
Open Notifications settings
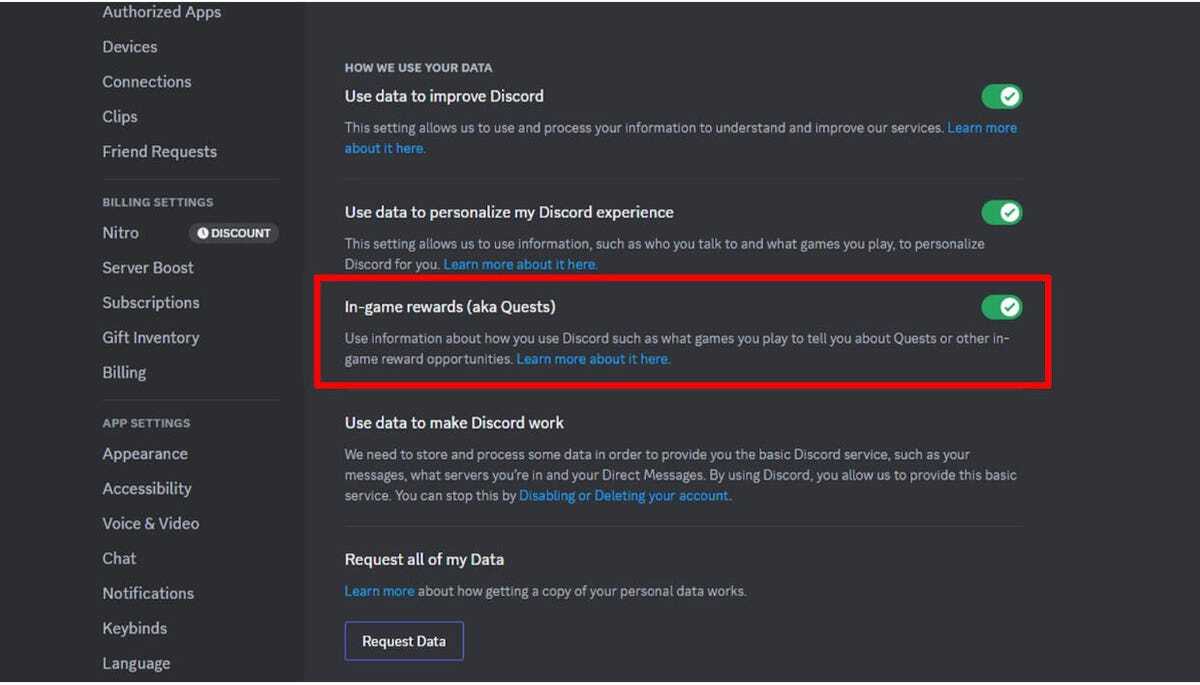[148, 594]
